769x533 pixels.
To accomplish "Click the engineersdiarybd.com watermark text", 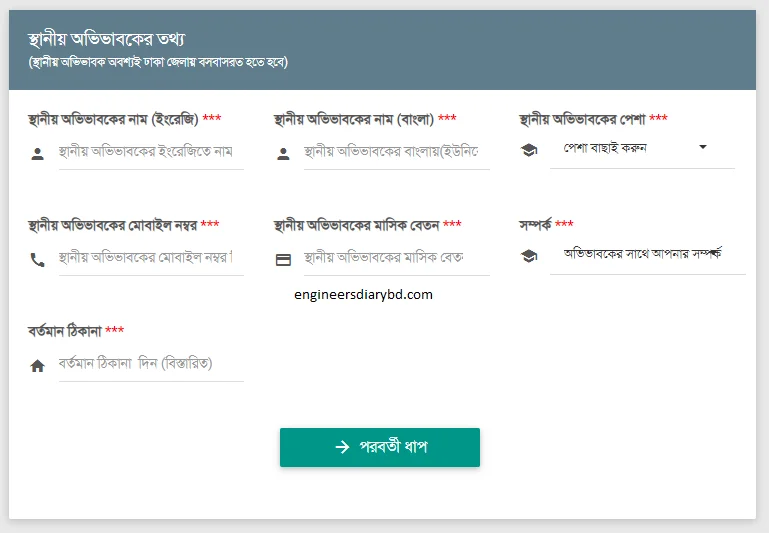I will (x=364, y=295).
